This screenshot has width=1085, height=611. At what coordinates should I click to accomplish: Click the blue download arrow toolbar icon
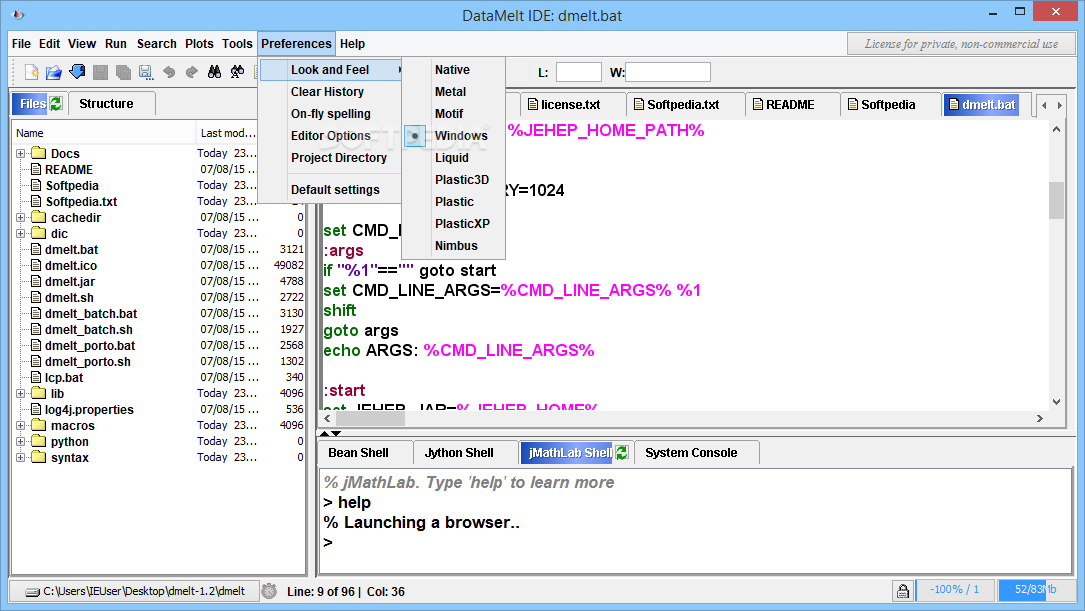tap(77, 72)
